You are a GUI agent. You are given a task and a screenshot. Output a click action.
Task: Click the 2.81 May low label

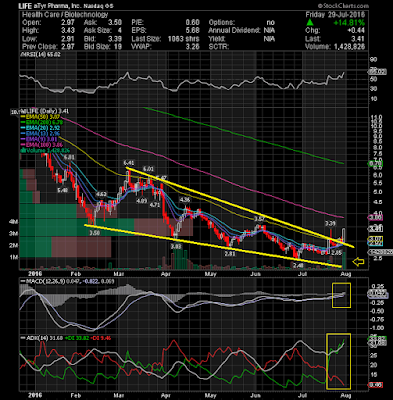click(230, 254)
